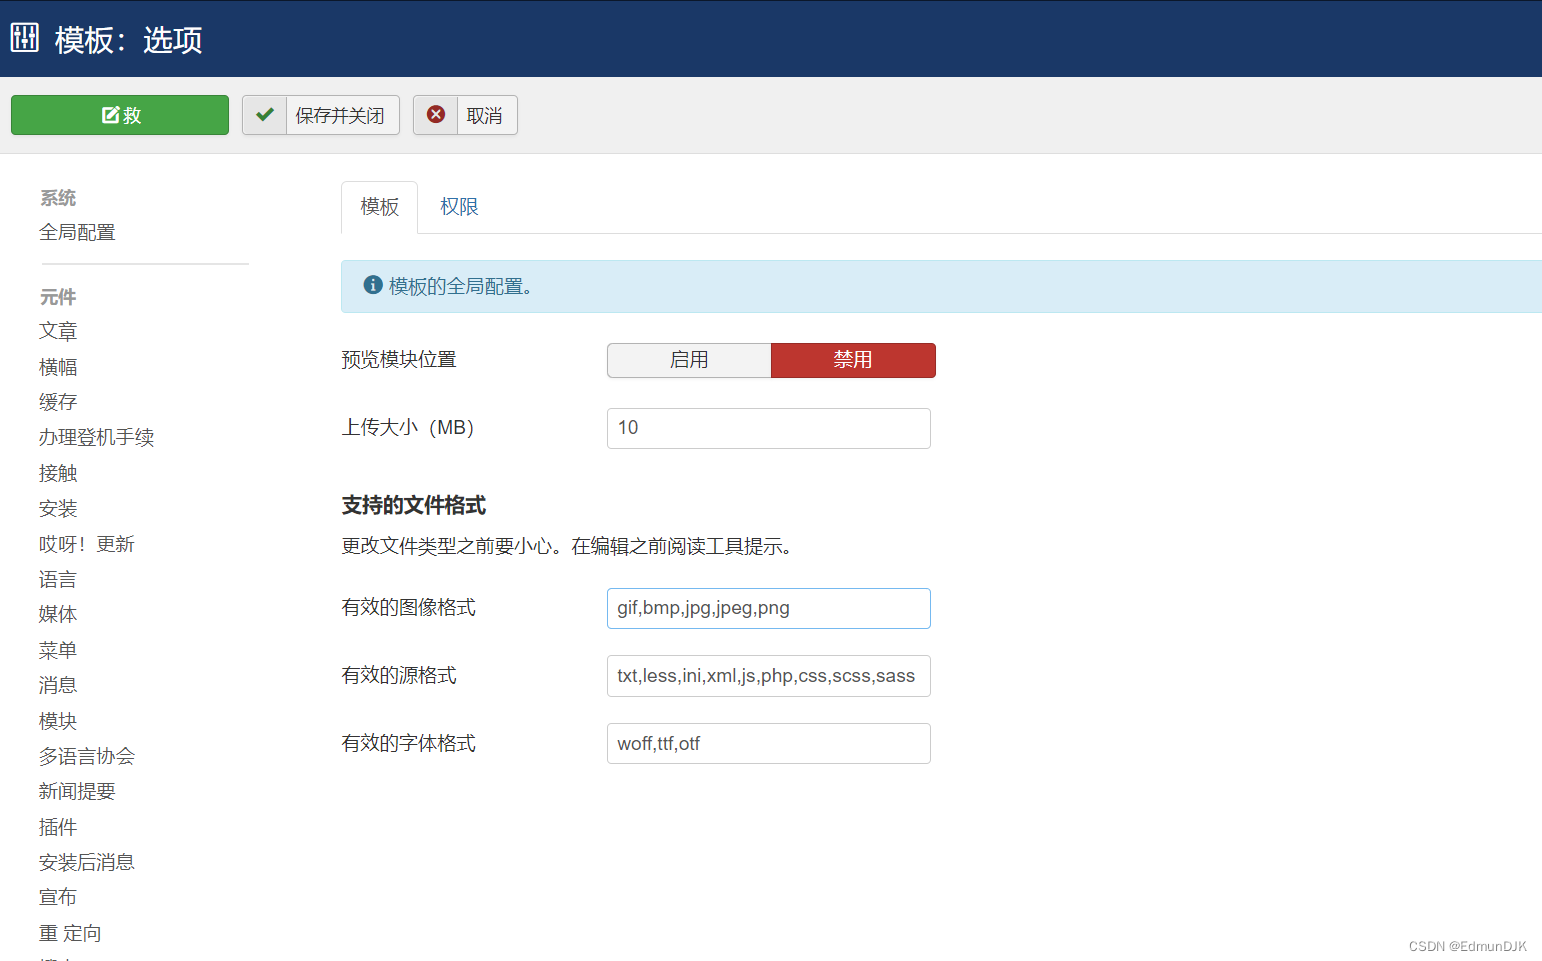Enable 预览模块位置 by clicking 启用
The width and height of the screenshot is (1542, 961).
tap(688, 360)
